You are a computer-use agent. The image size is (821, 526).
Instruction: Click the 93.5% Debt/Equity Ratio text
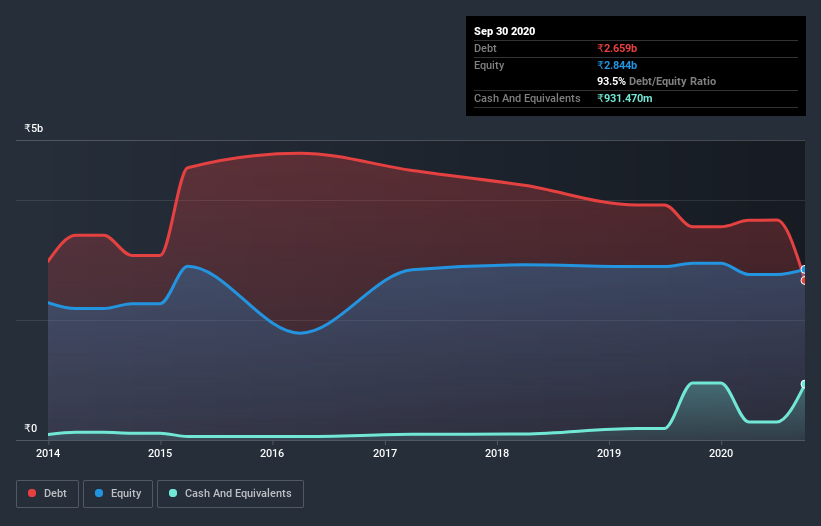657,81
